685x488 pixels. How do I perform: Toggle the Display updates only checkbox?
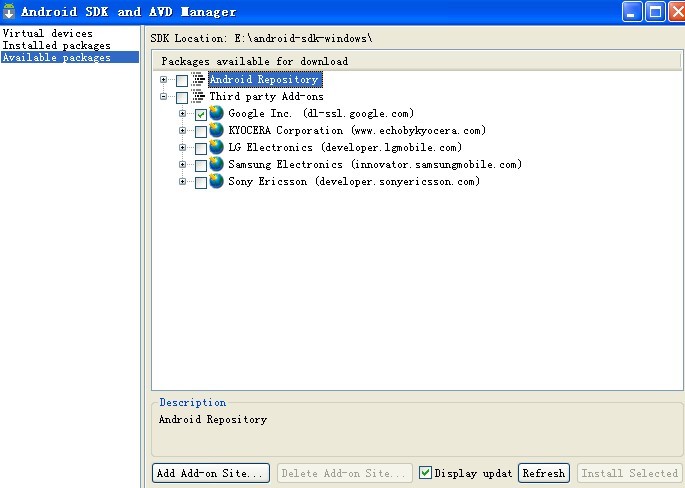[x=425, y=472]
